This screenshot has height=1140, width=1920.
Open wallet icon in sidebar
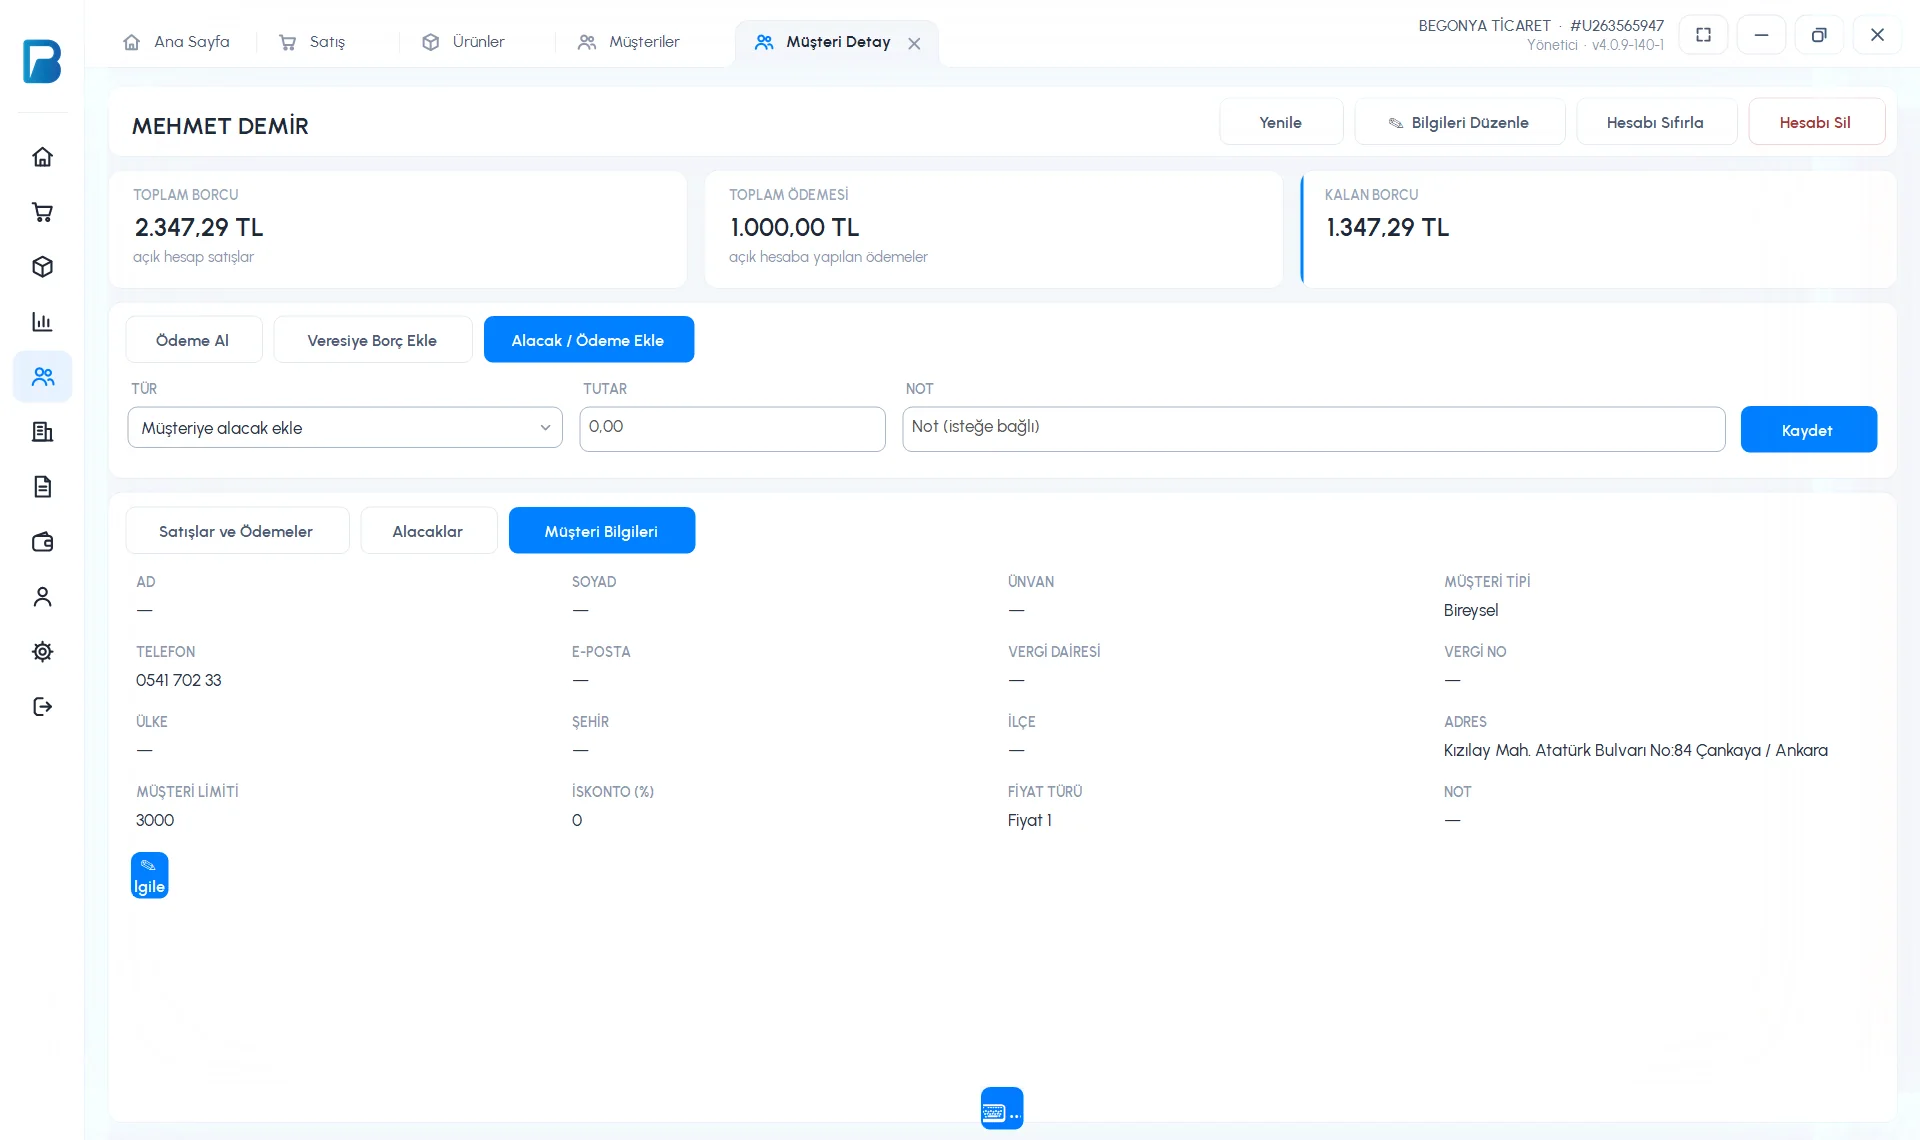[x=42, y=542]
